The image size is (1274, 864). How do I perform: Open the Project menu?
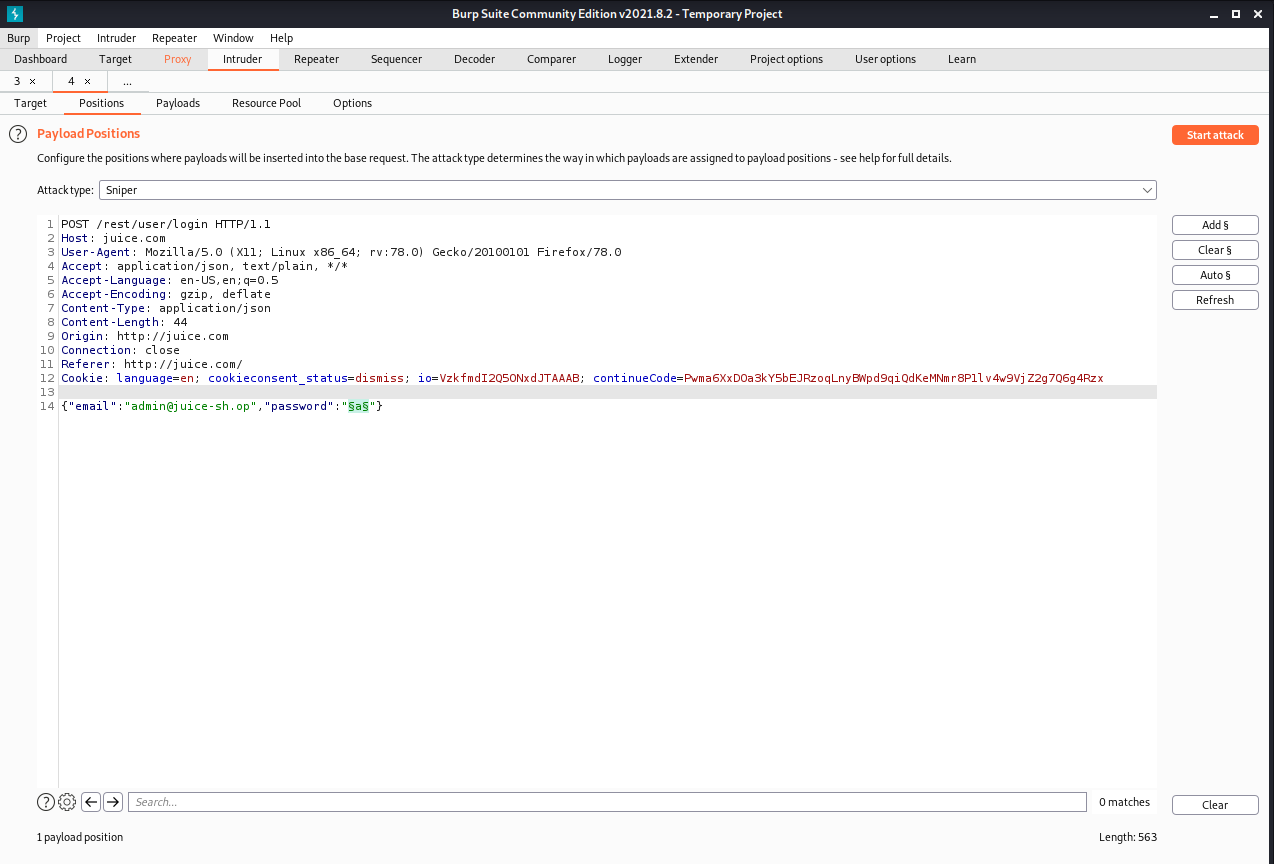(63, 38)
